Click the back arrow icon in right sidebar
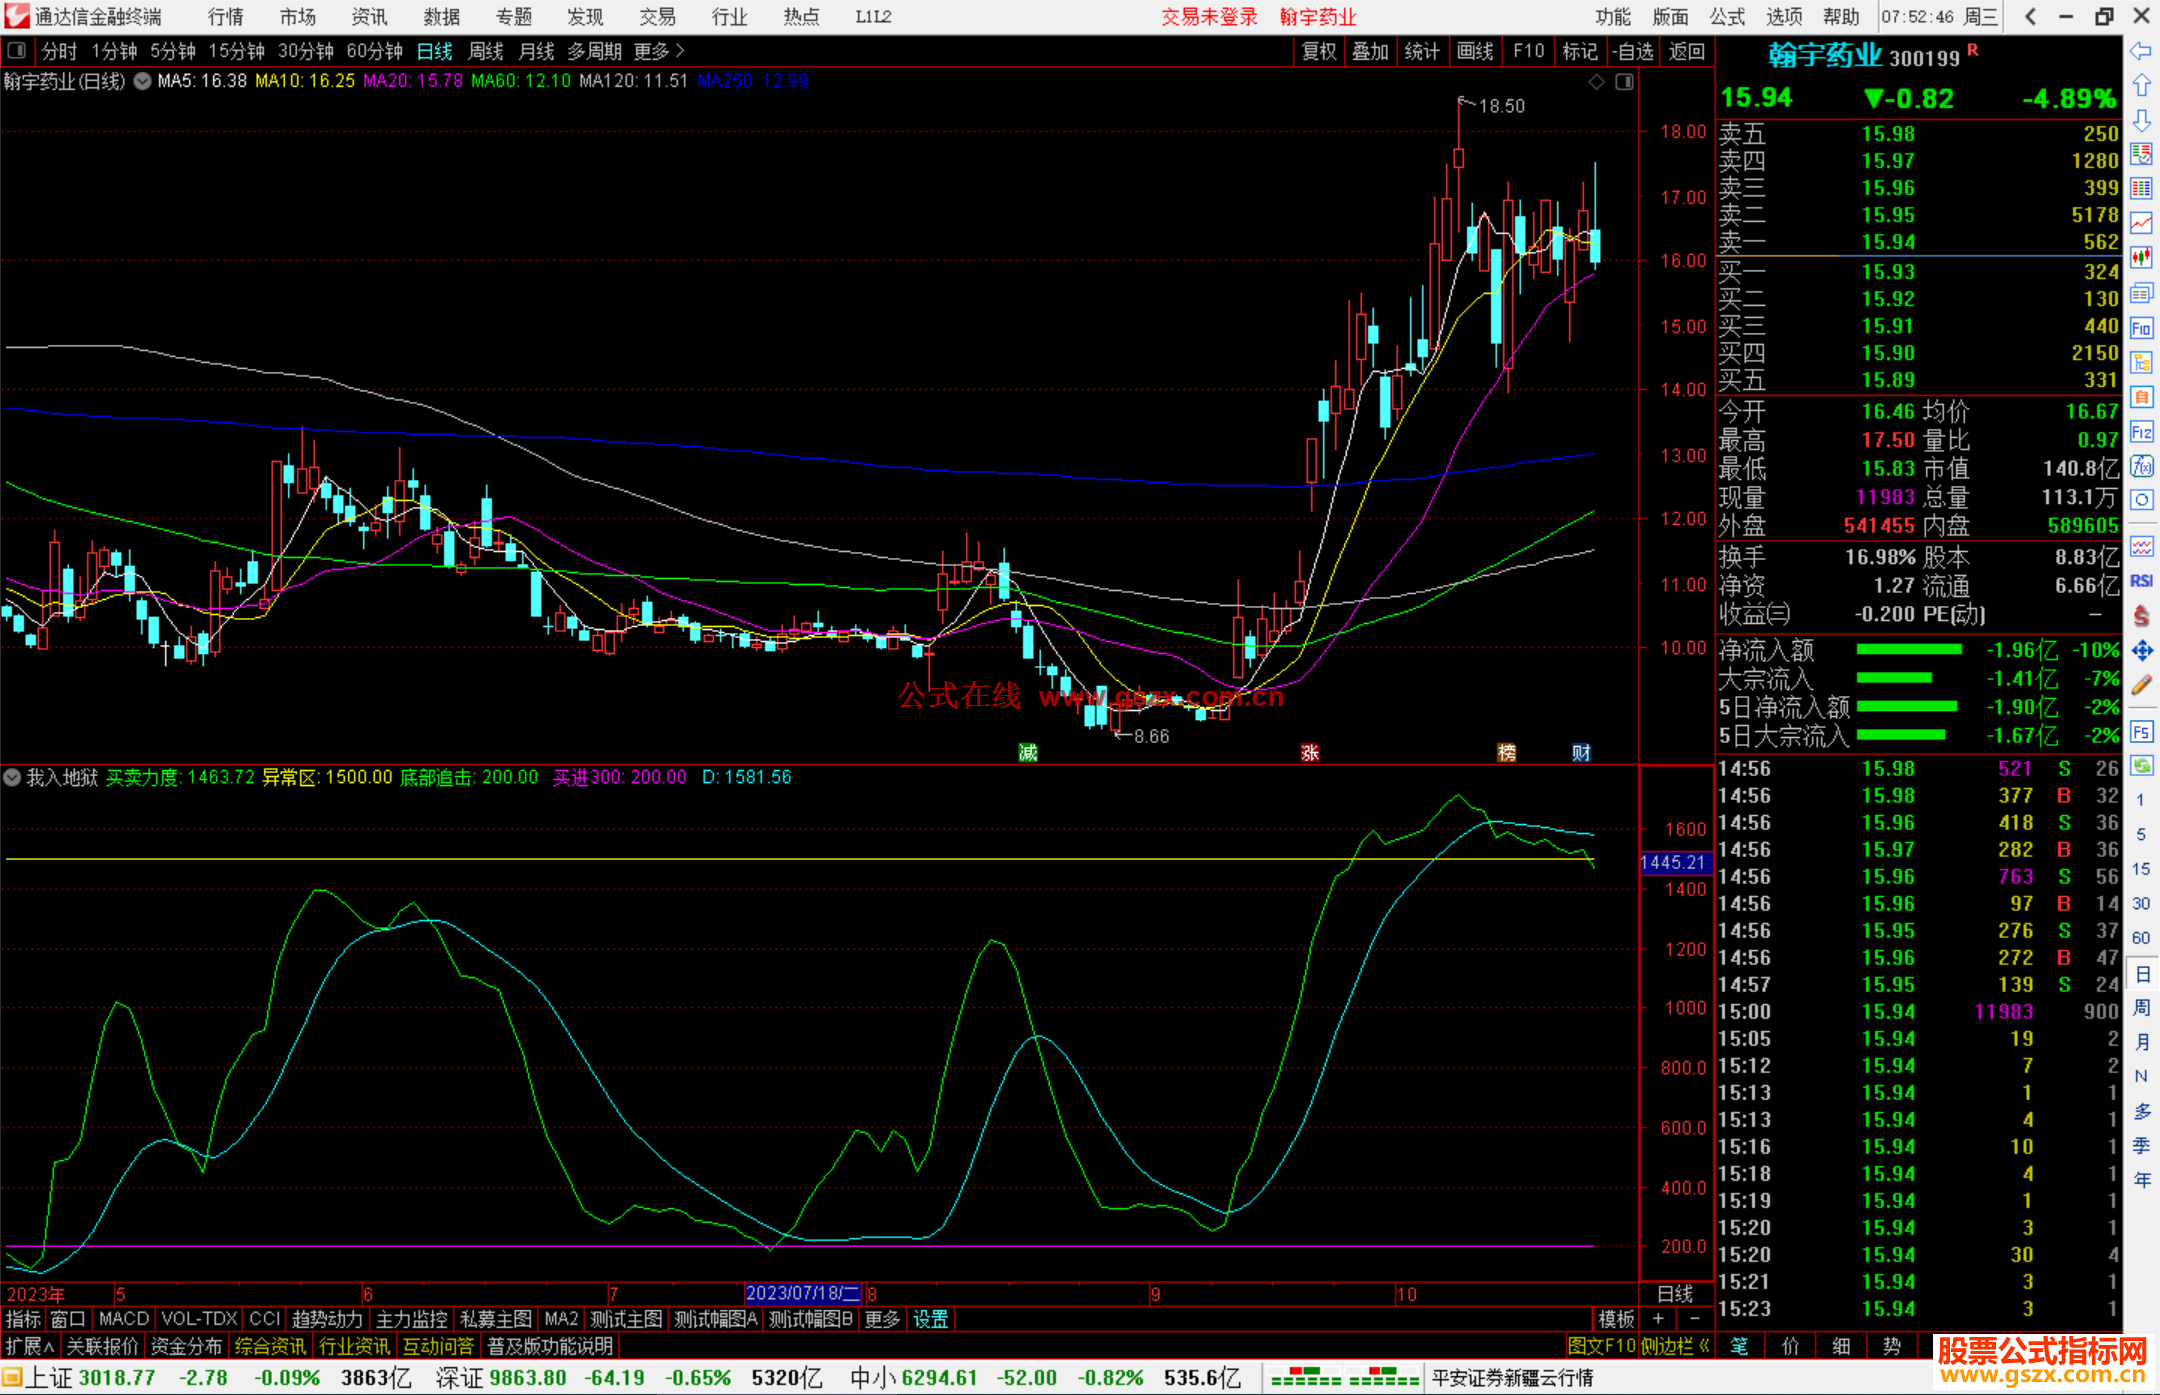The height and width of the screenshot is (1395, 2160). [2141, 51]
